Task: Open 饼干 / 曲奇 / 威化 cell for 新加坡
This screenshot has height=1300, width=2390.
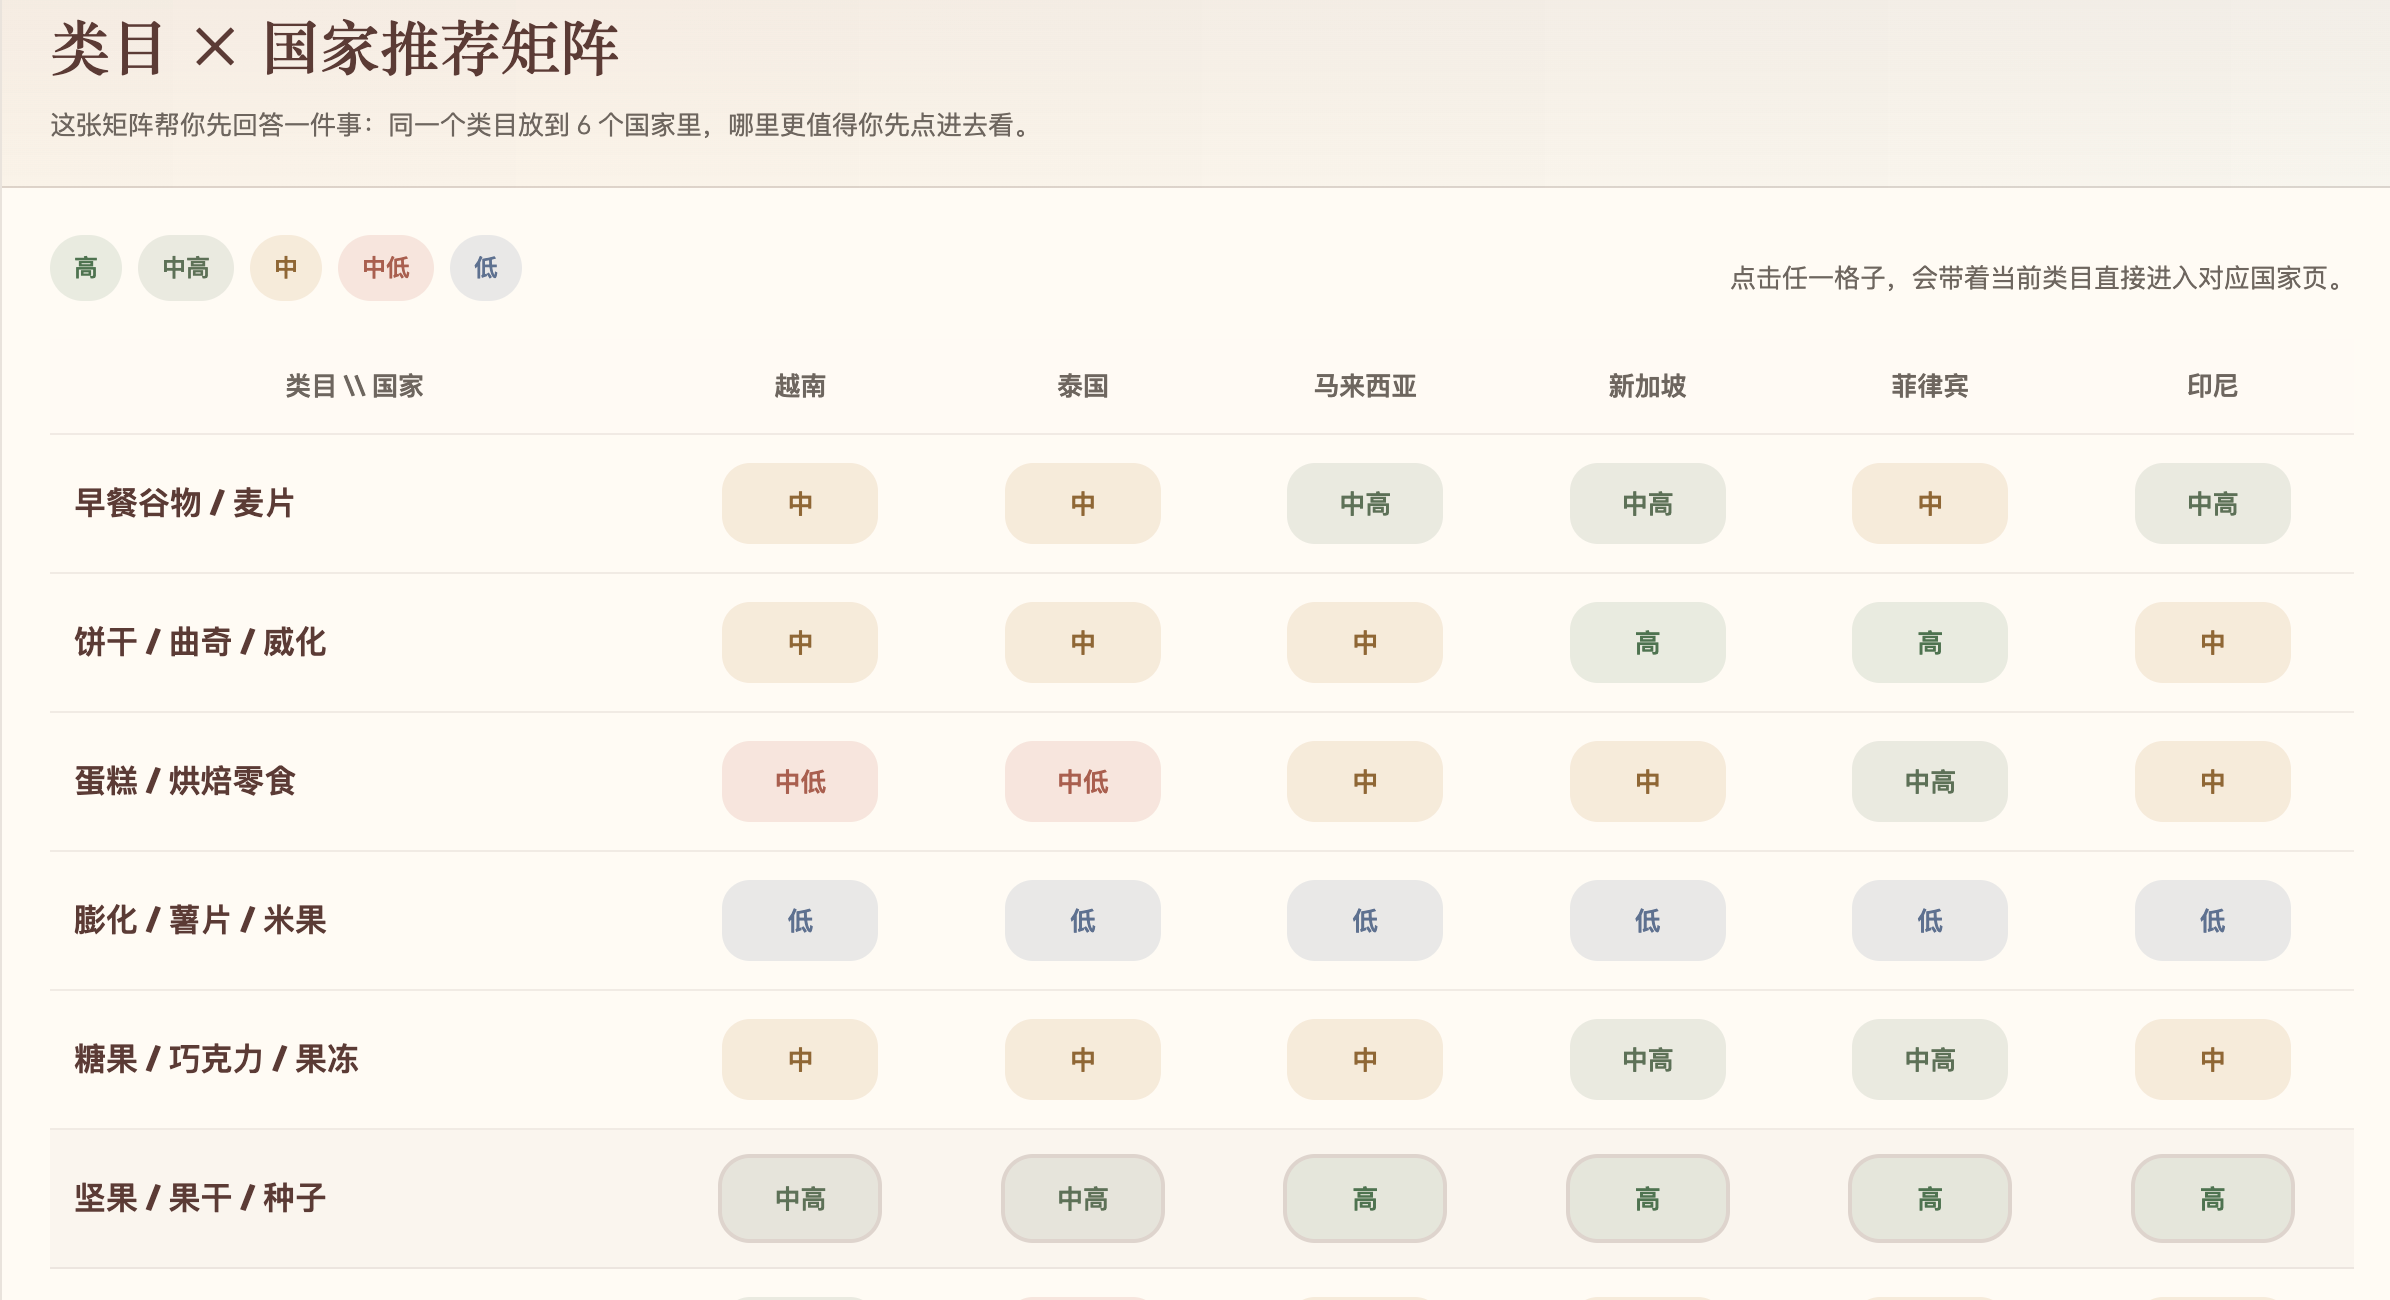Action: pyautogui.click(x=1647, y=642)
